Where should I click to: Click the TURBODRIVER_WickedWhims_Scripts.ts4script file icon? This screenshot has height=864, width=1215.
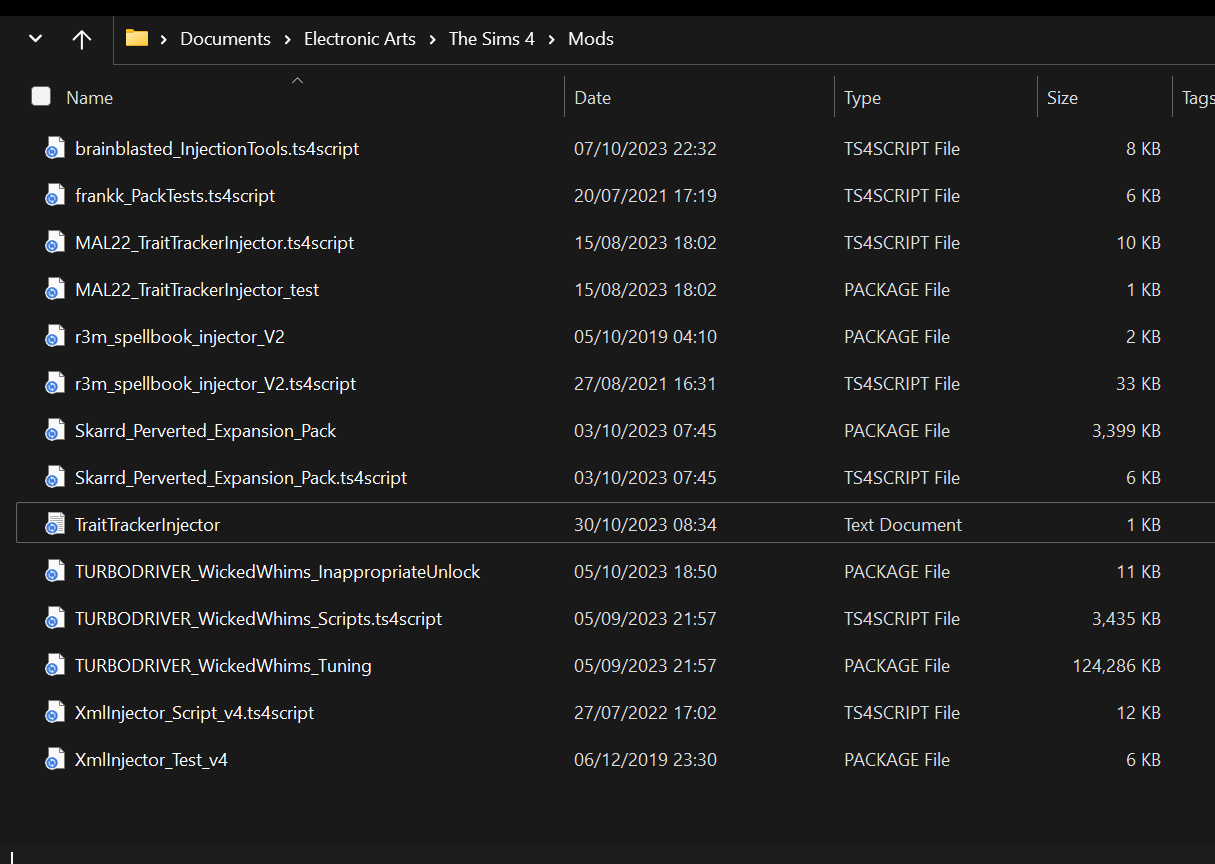(x=54, y=619)
